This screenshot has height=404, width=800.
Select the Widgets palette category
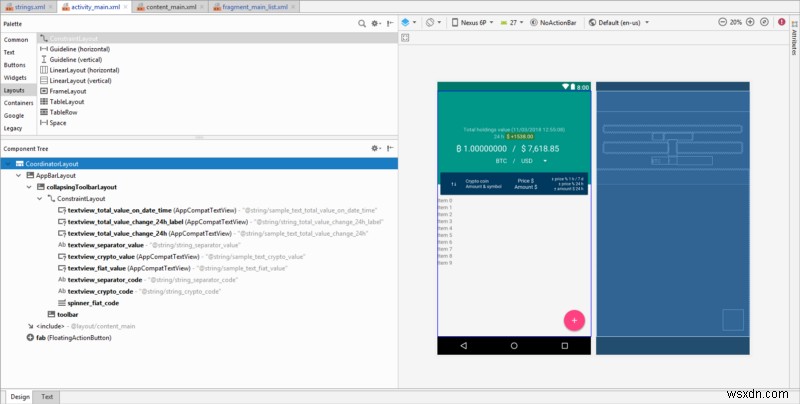point(15,78)
